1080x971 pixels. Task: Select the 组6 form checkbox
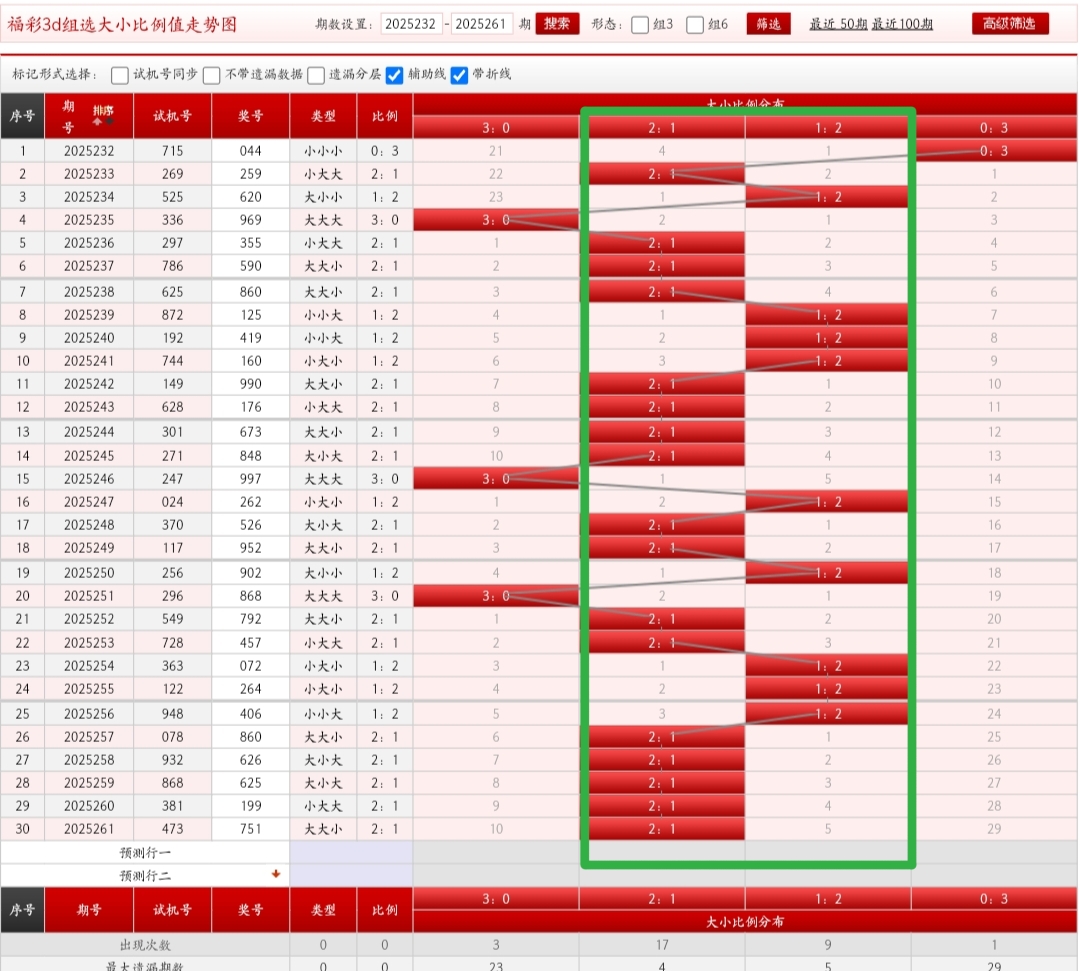tap(696, 25)
